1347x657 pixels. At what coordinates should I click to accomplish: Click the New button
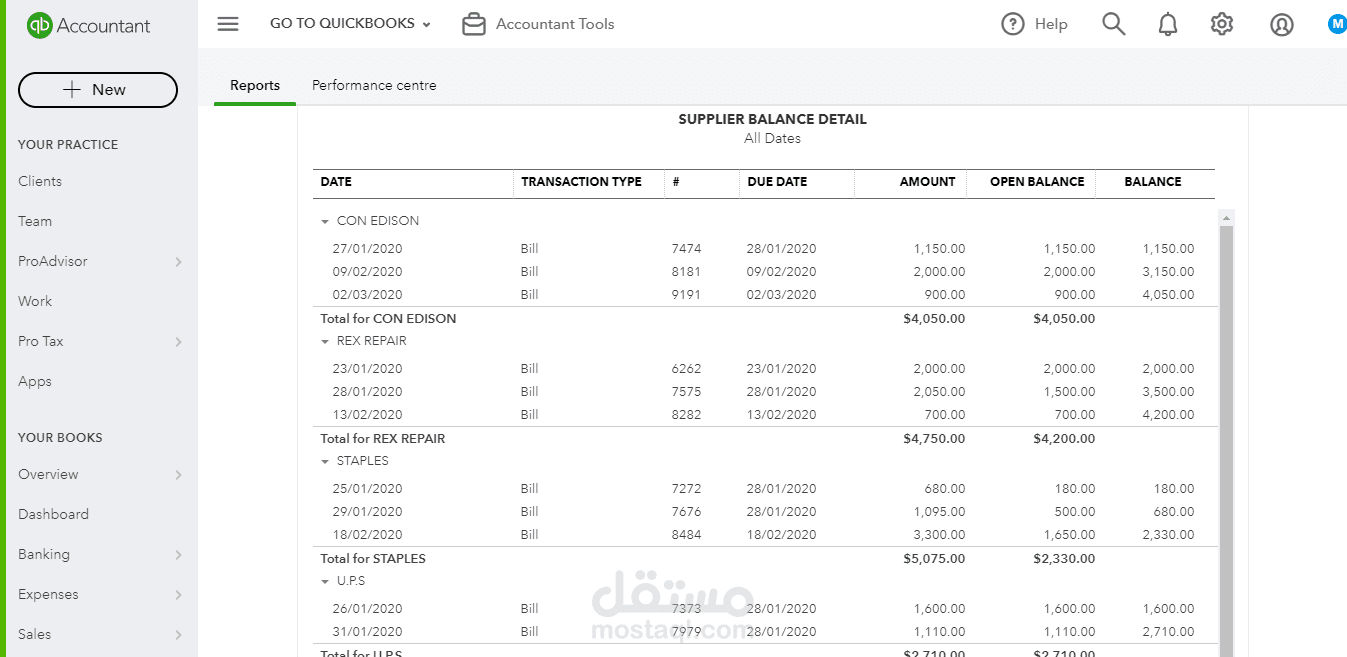[x=98, y=89]
